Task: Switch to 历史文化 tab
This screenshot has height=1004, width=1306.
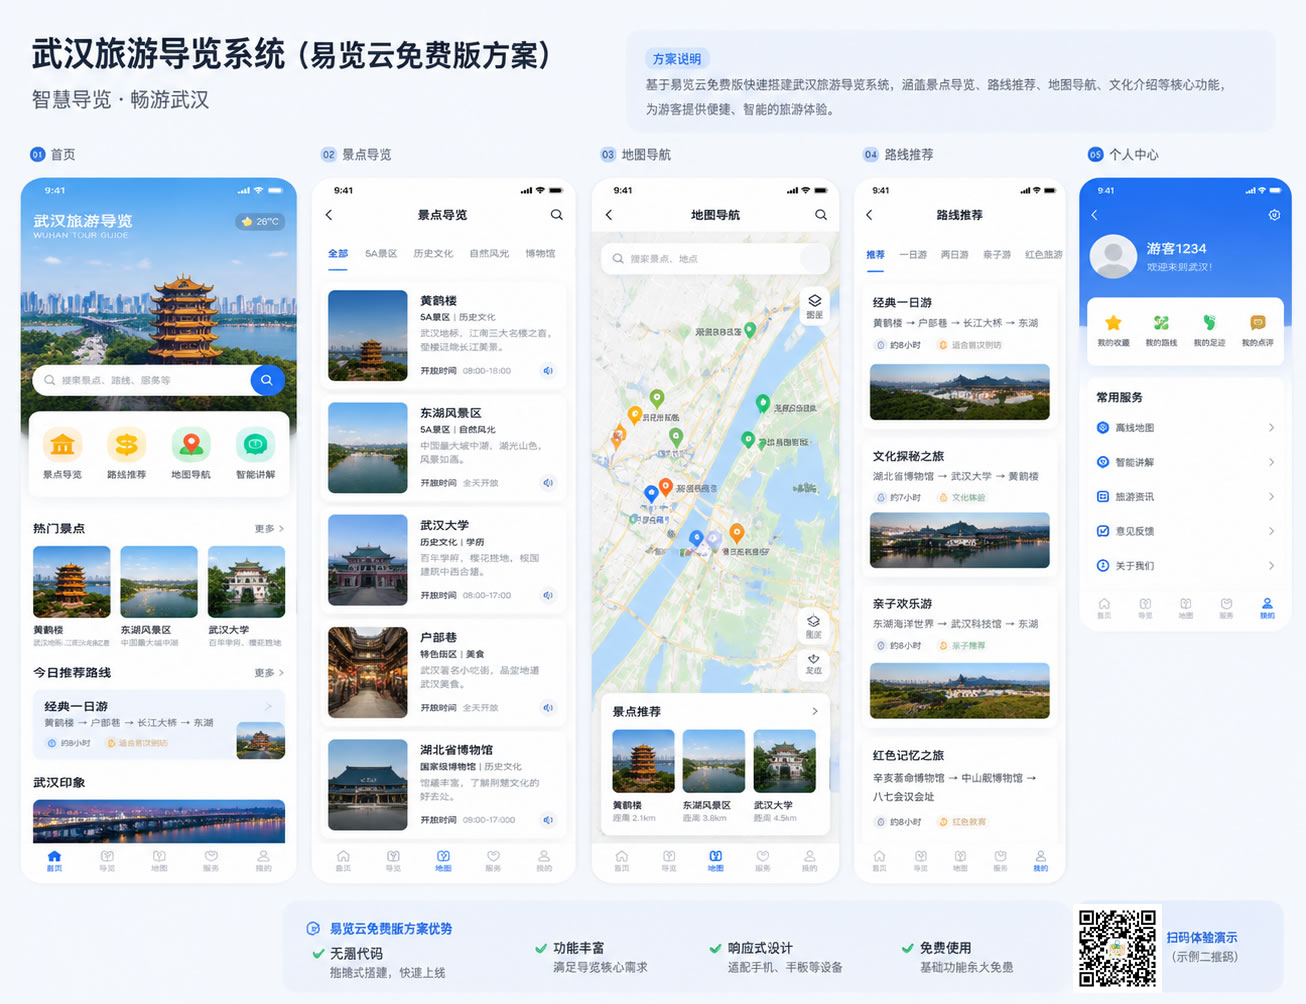Action: [433, 254]
